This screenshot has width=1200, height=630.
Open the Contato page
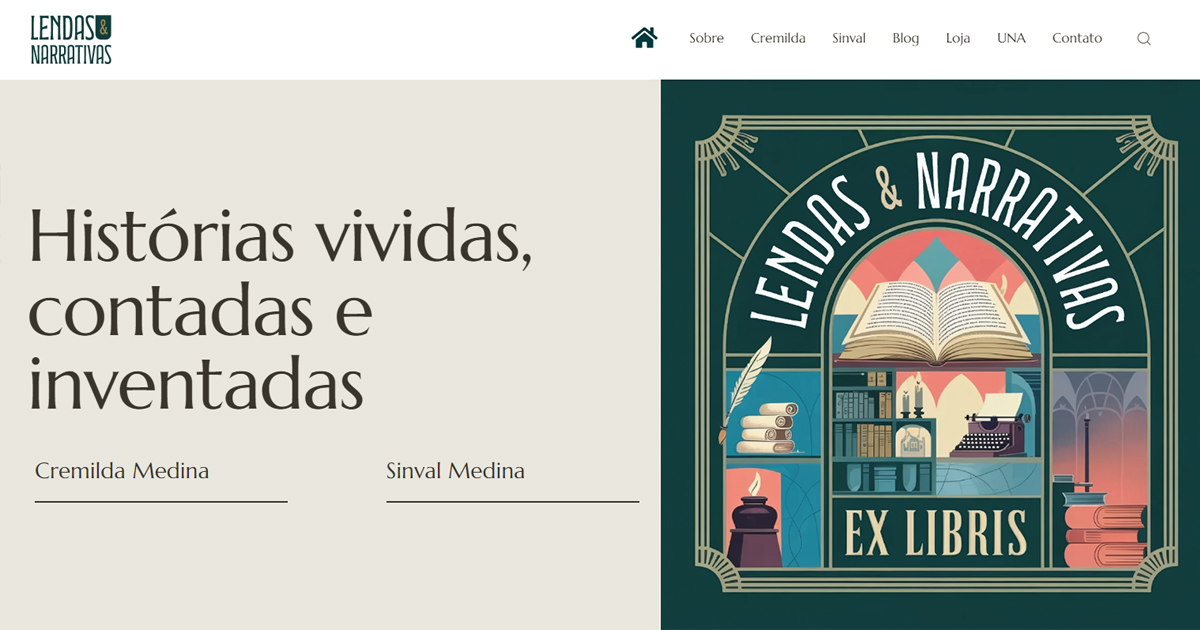[1077, 38]
